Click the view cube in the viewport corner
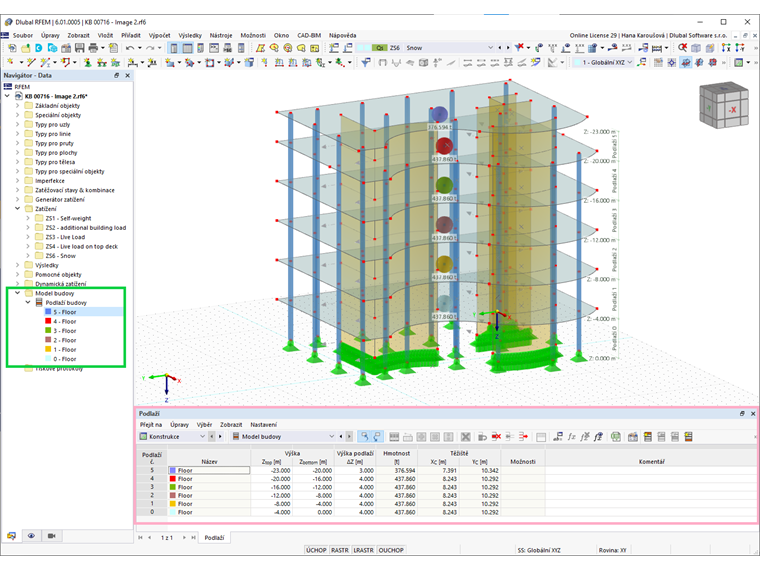 coord(724,104)
